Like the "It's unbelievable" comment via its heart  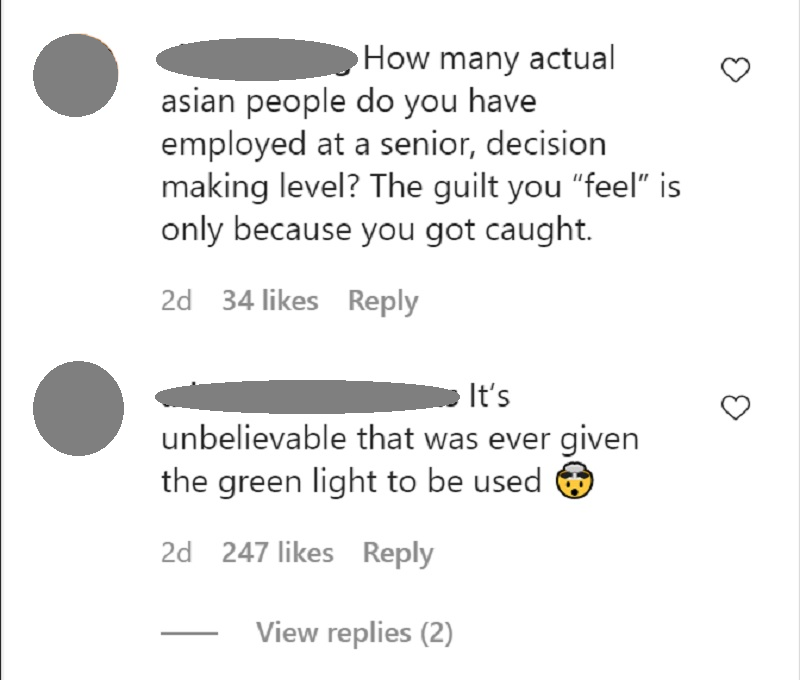[735, 408]
